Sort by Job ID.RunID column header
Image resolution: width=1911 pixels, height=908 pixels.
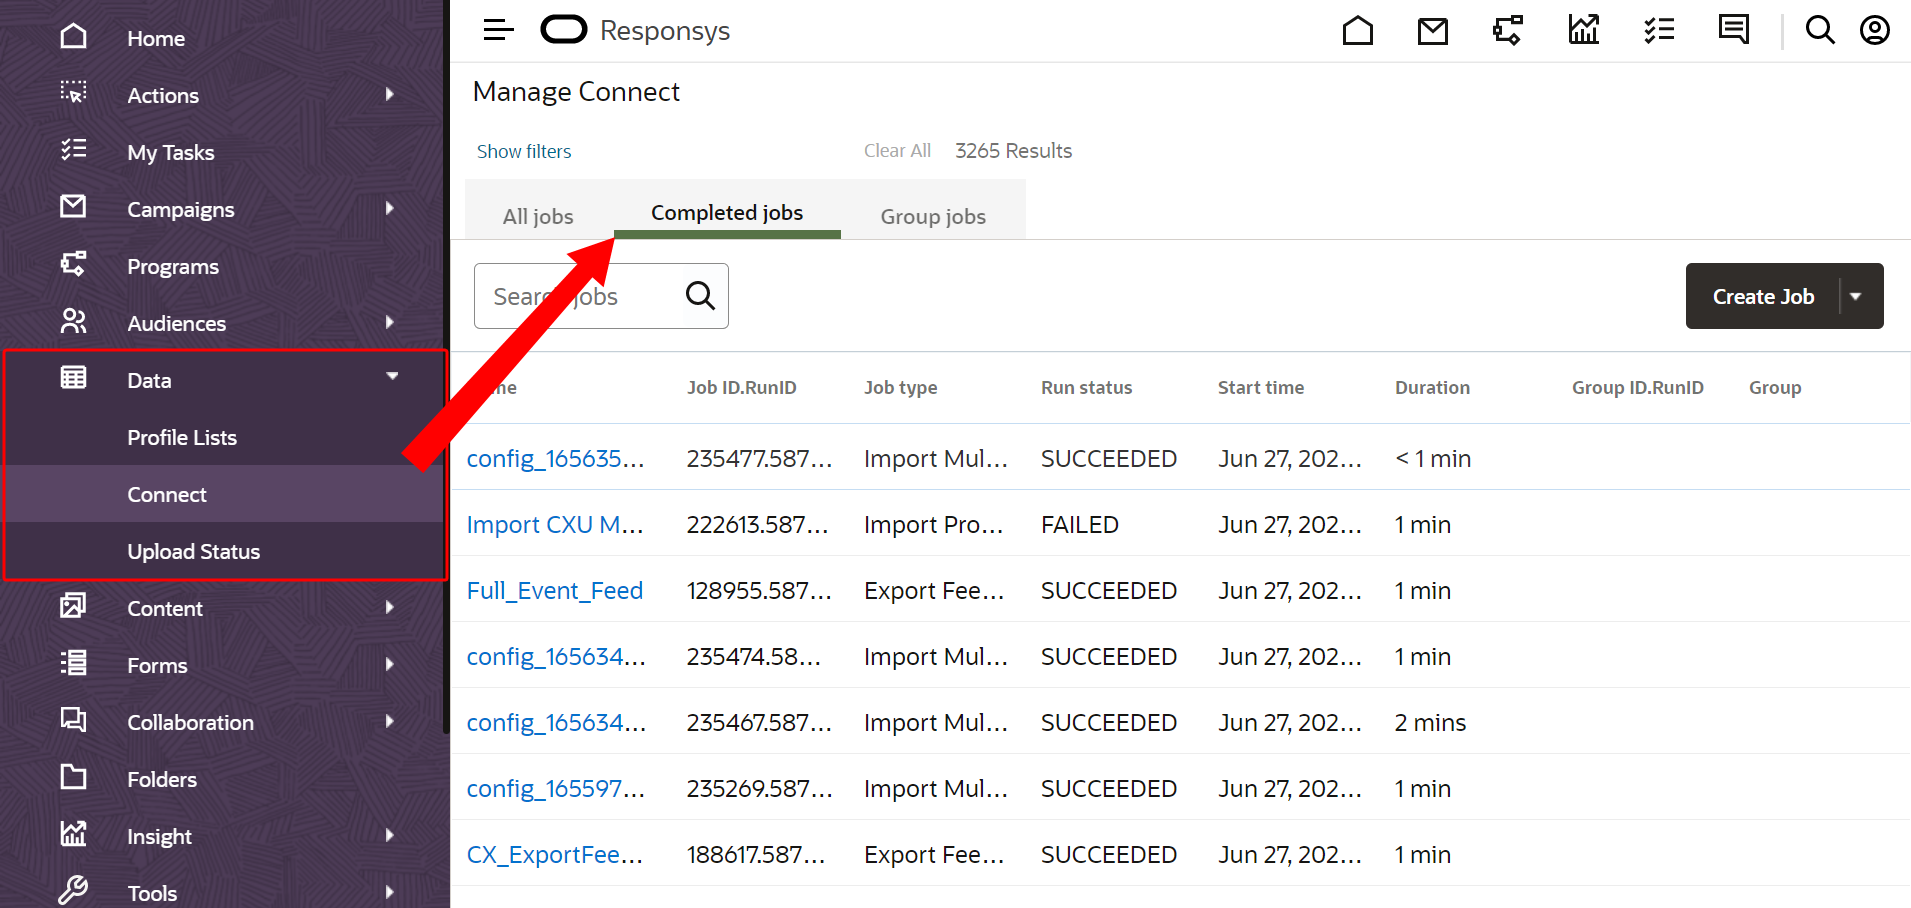(742, 388)
